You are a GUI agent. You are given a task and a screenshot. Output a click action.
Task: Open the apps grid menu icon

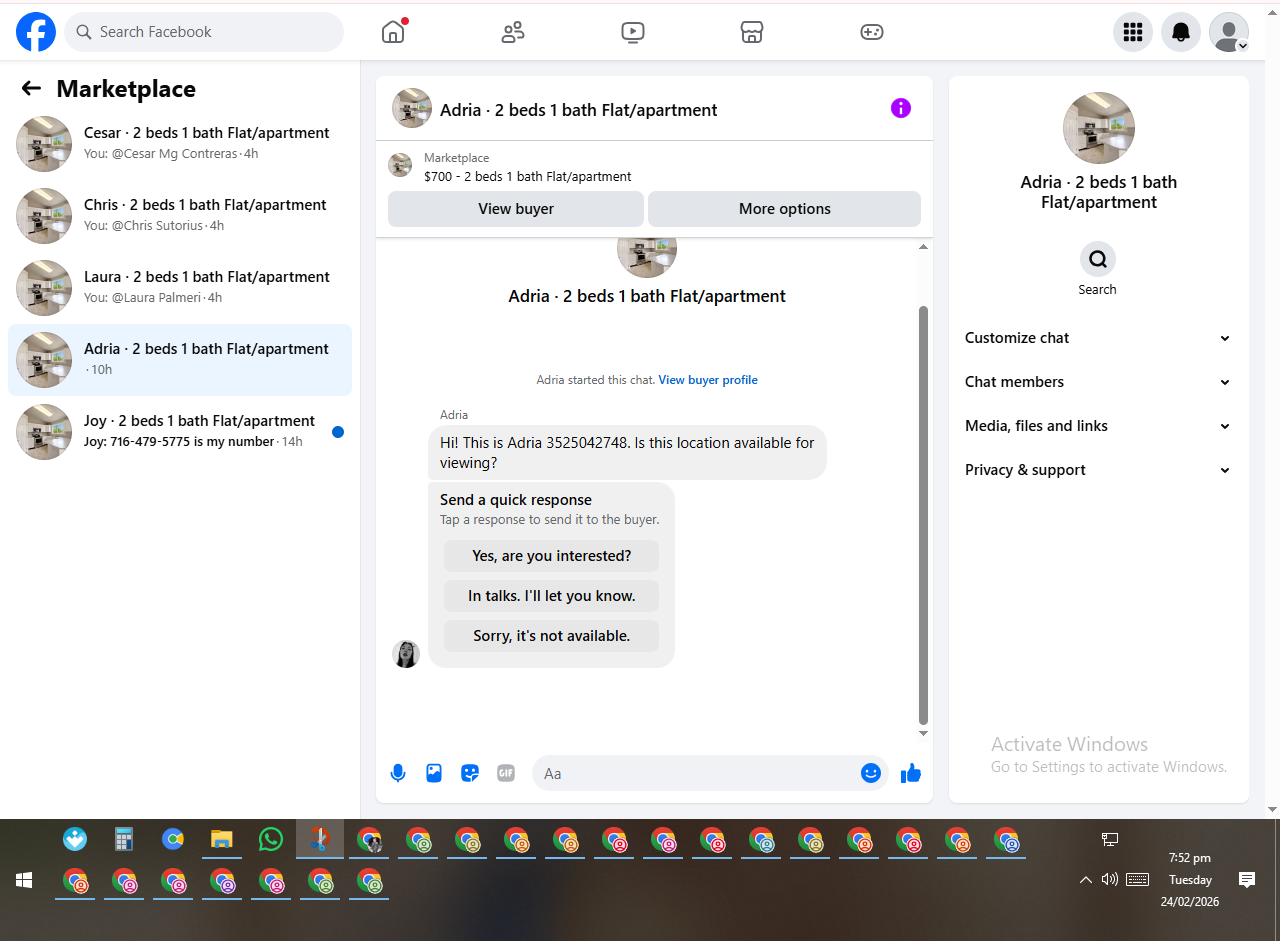click(1133, 32)
